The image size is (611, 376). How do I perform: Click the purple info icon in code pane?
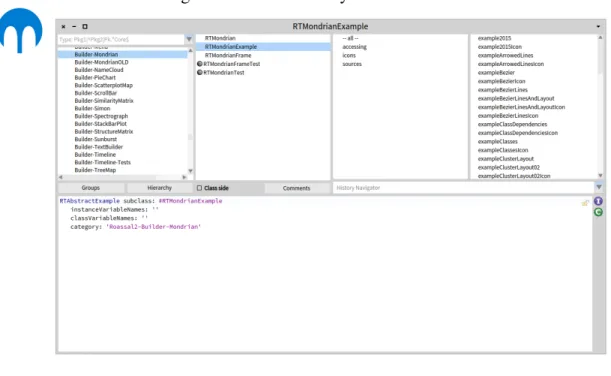(598, 201)
